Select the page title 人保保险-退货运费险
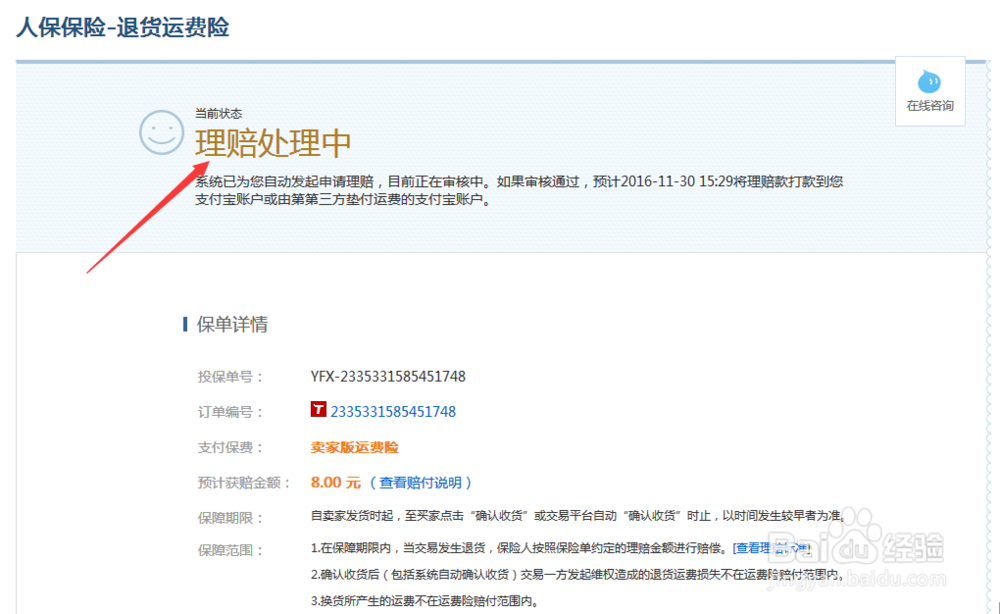 point(122,29)
